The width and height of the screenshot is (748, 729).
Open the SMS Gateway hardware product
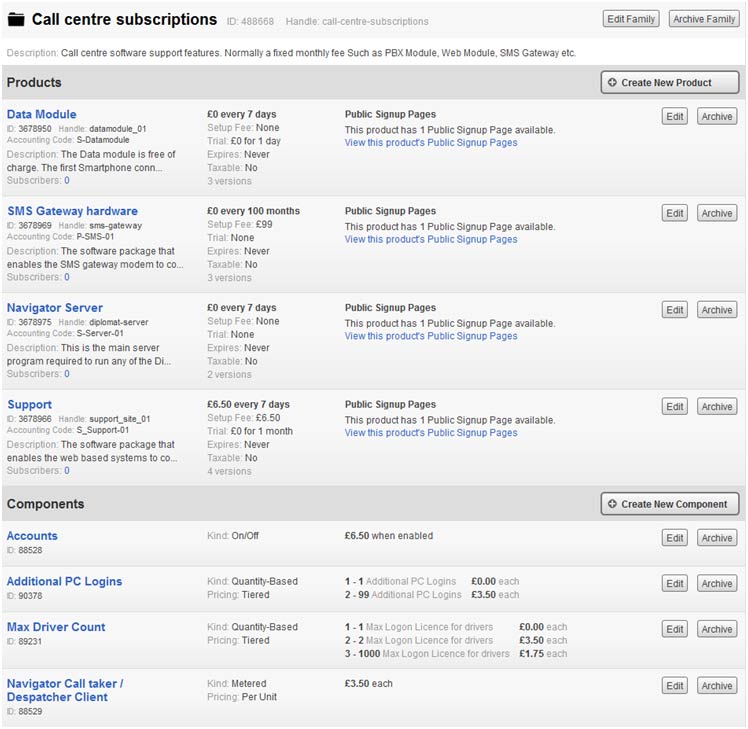click(x=73, y=211)
